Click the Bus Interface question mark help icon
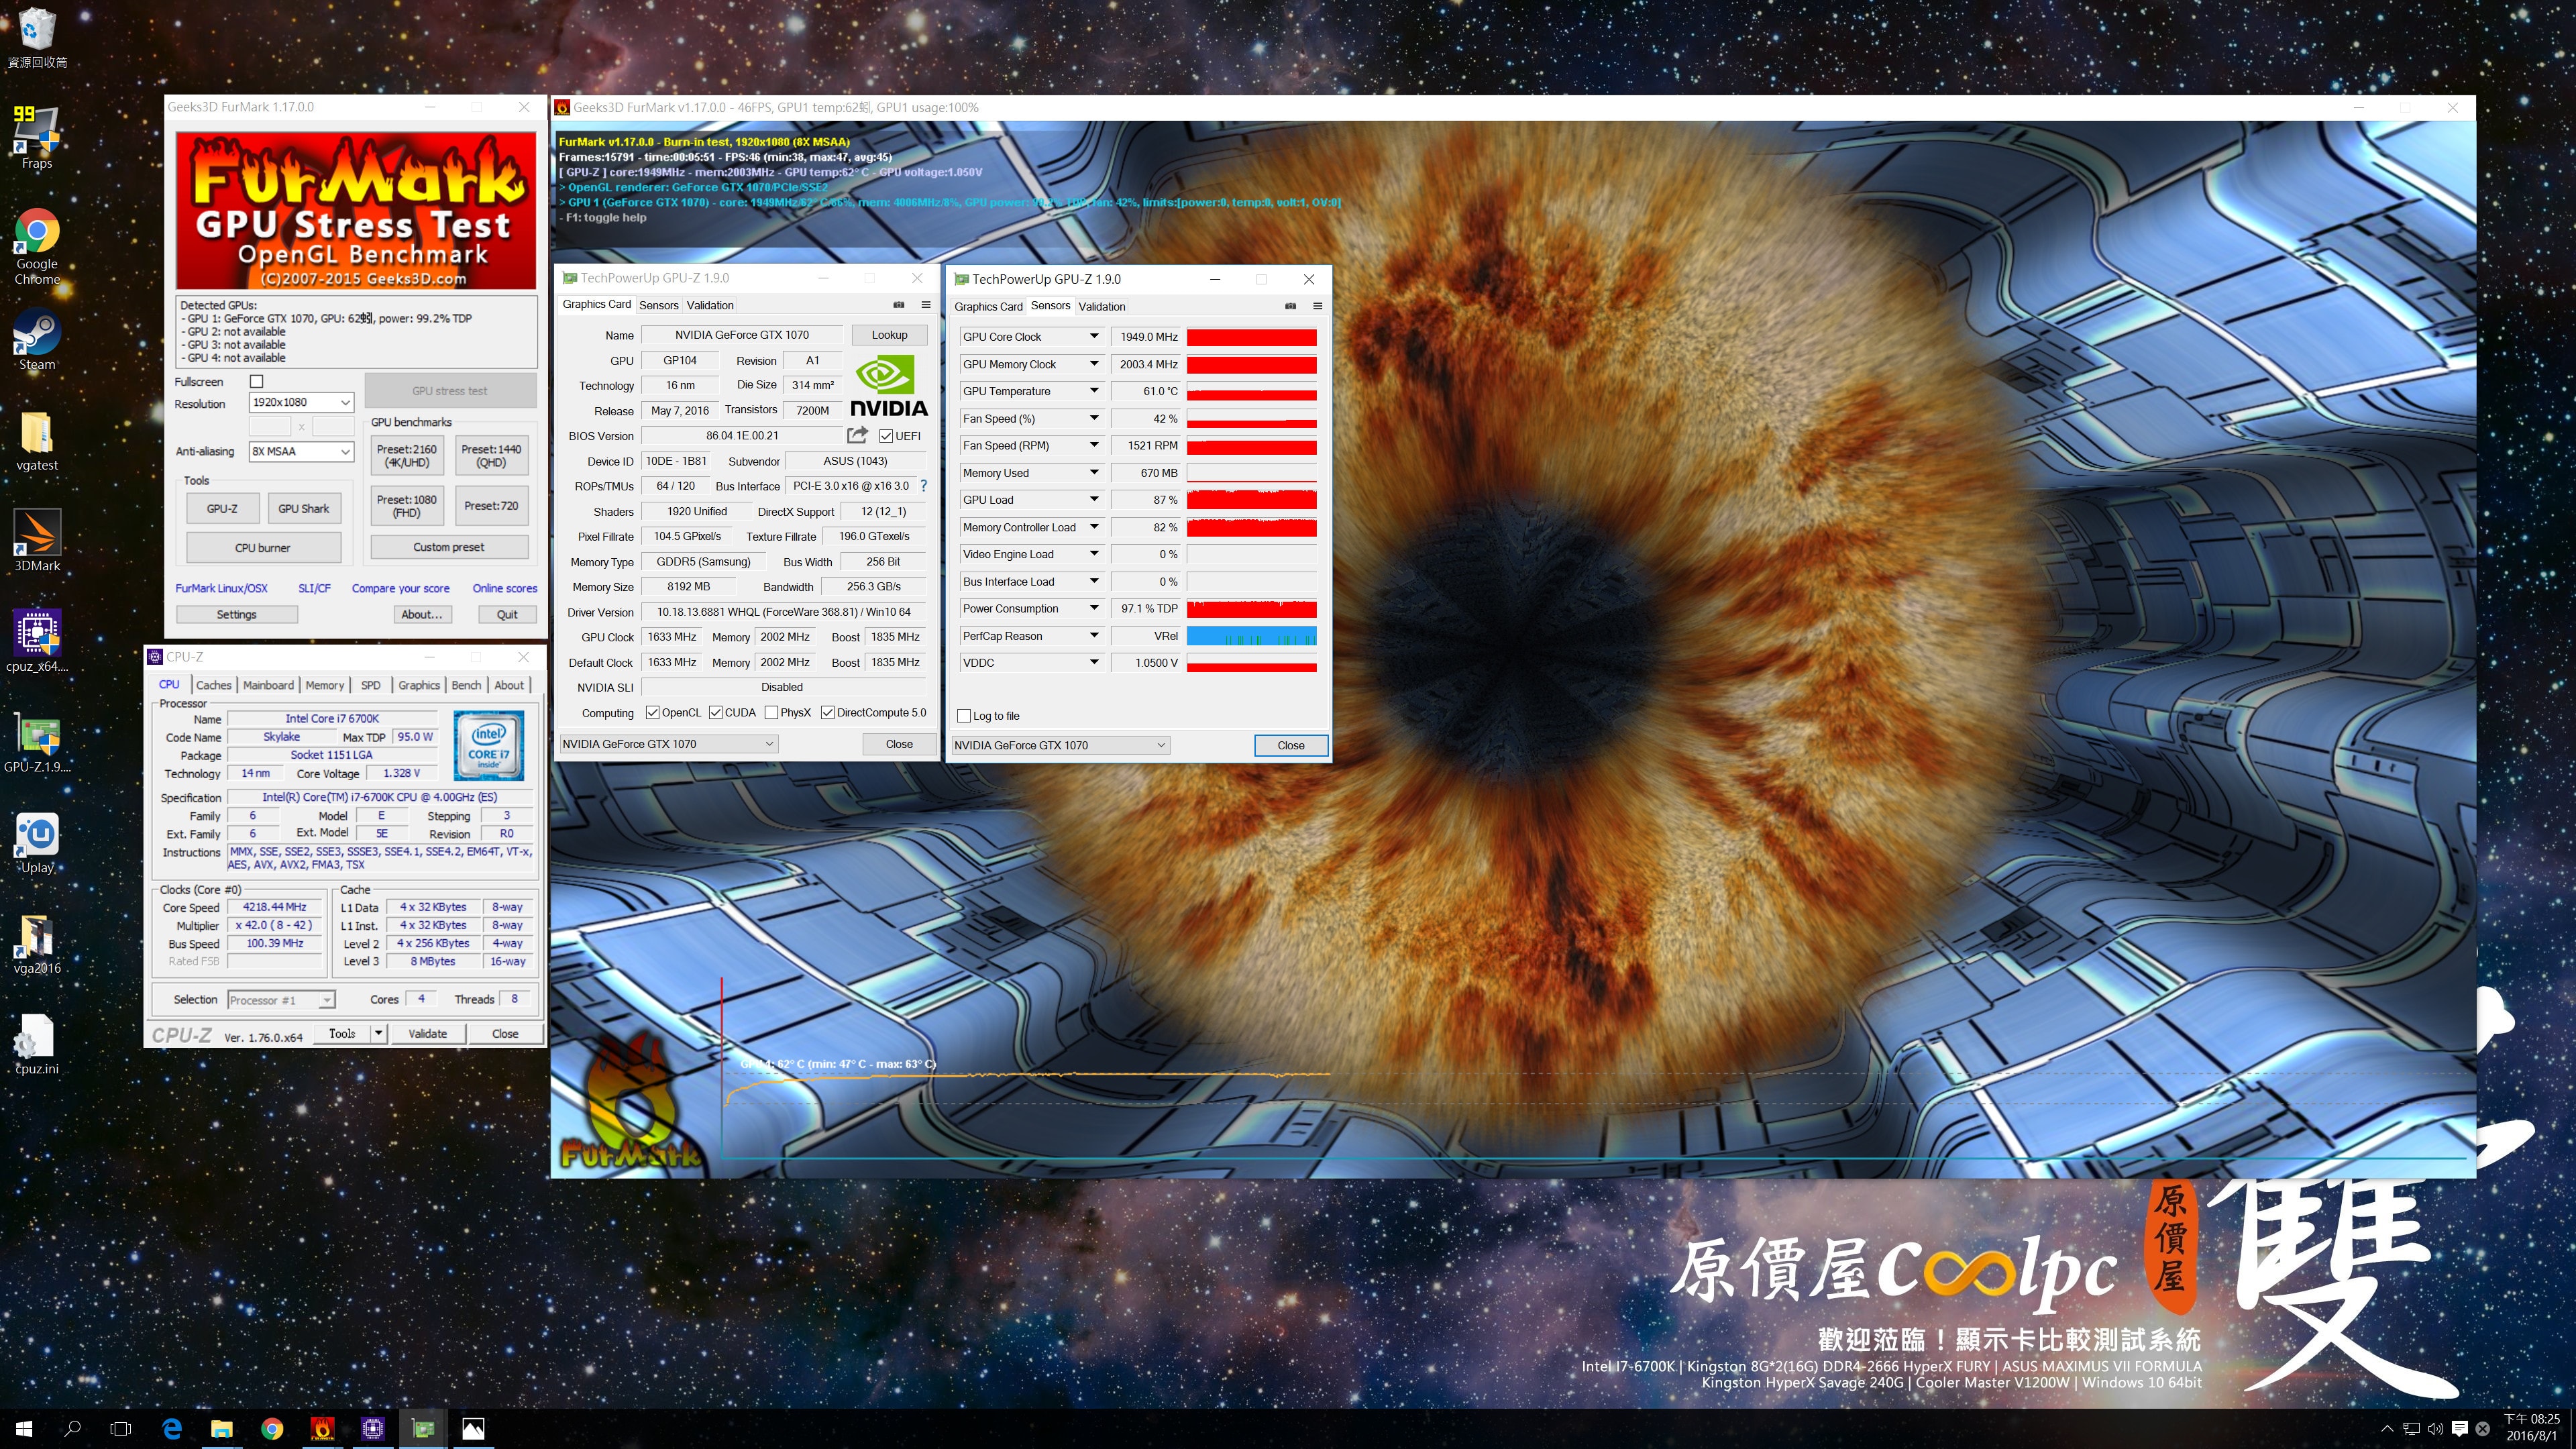Image resolution: width=2576 pixels, height=1449 pixels. tap(923, 486)
